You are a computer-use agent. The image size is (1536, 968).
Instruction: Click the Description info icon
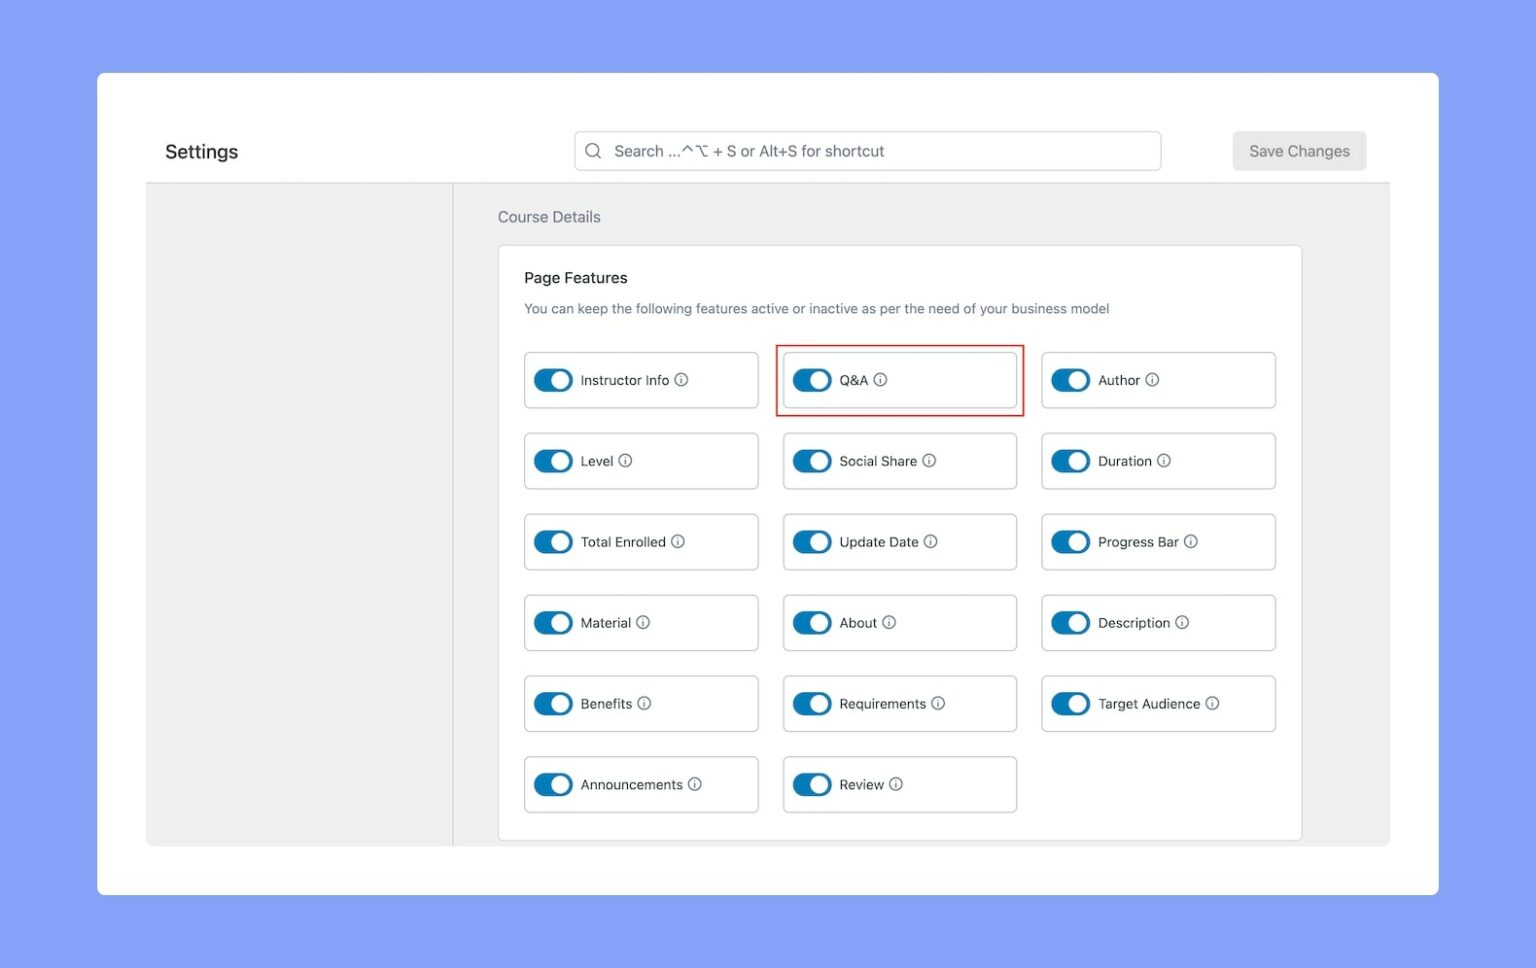(x=1182, y=623)
